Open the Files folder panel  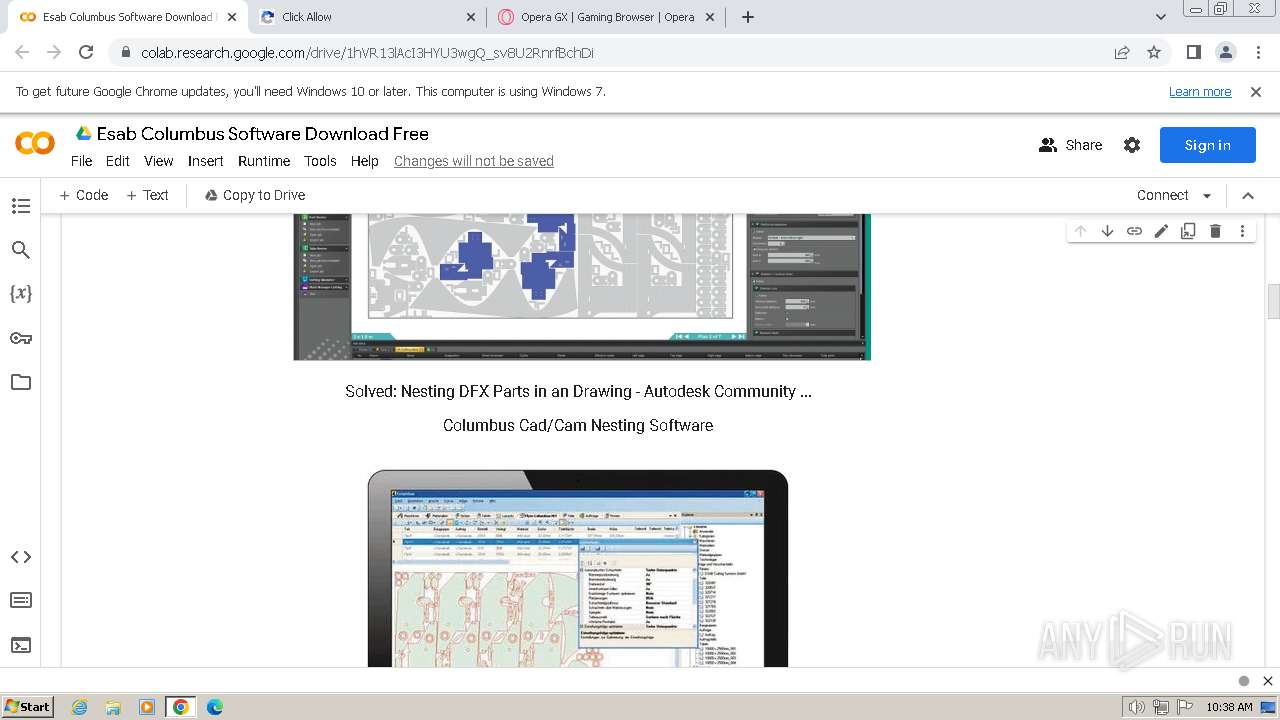point(21,382)
